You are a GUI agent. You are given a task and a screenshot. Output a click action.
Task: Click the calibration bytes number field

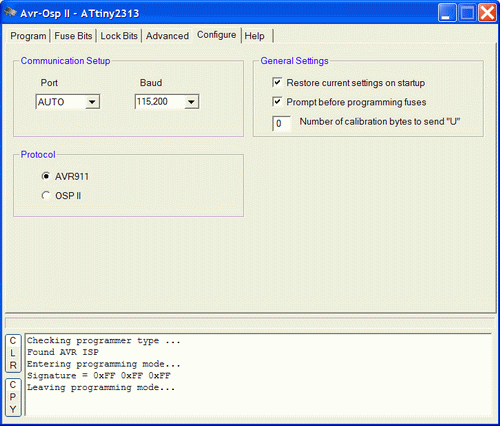pyautogui.click(x=281, y=123)
